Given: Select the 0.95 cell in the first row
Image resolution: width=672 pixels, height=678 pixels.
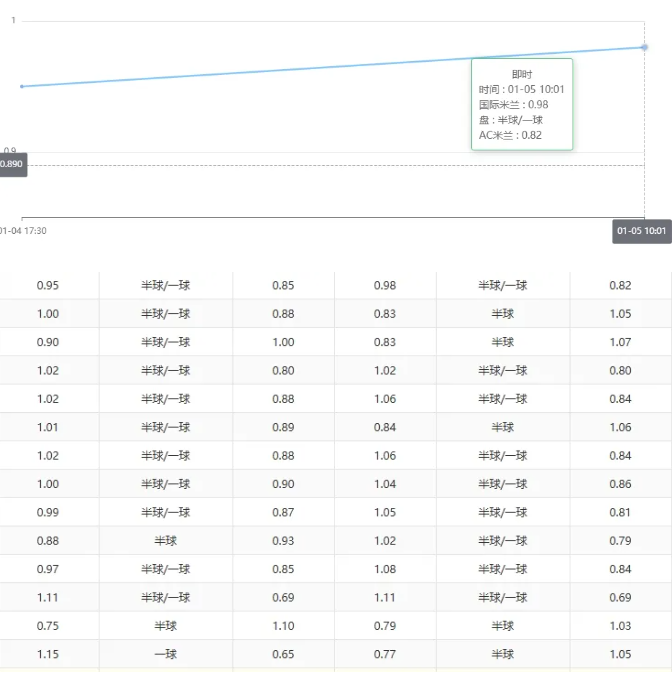Looking at the screenshot, I should pos(48,285).
